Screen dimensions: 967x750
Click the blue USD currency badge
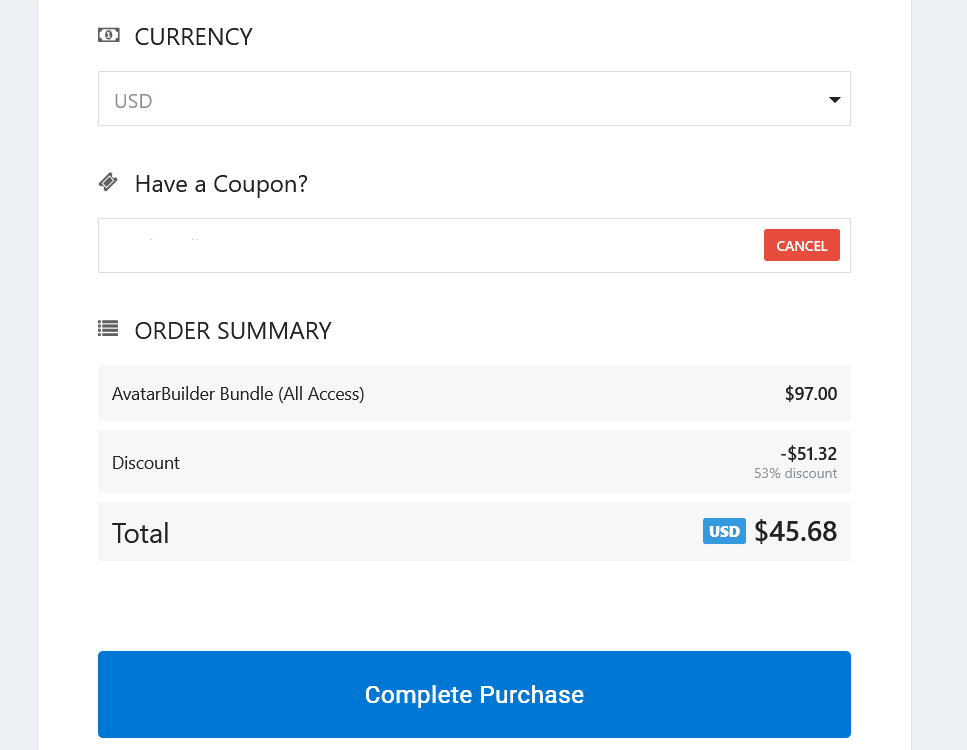(723, 531)
